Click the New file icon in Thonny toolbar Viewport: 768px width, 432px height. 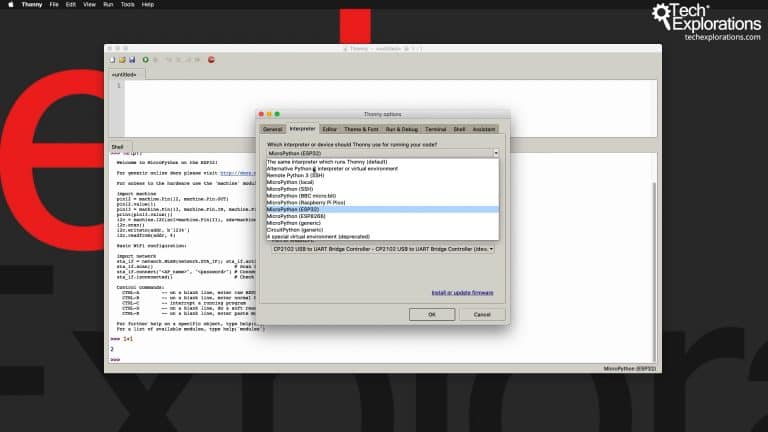point(113,60)
